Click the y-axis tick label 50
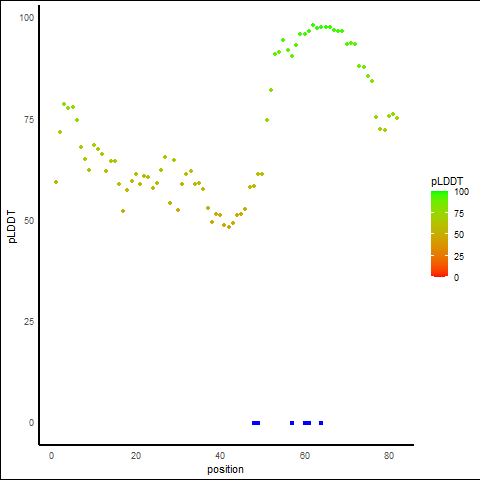Image resolution: width=480 pixels, height=480 pixels. click(29, 221)
